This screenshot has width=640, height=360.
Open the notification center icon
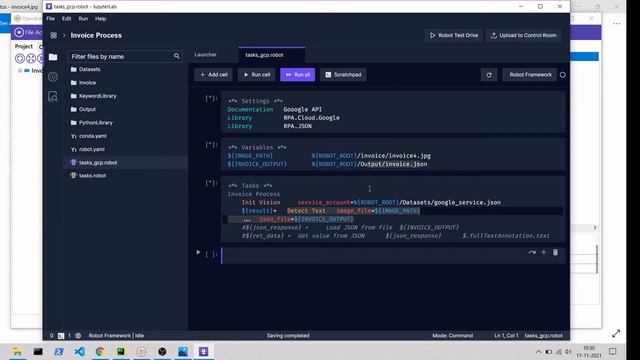point(613,351)
